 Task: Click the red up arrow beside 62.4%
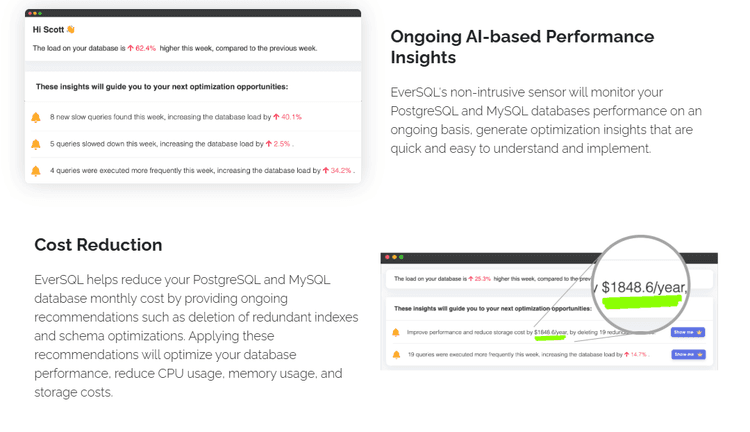point(130,47)
